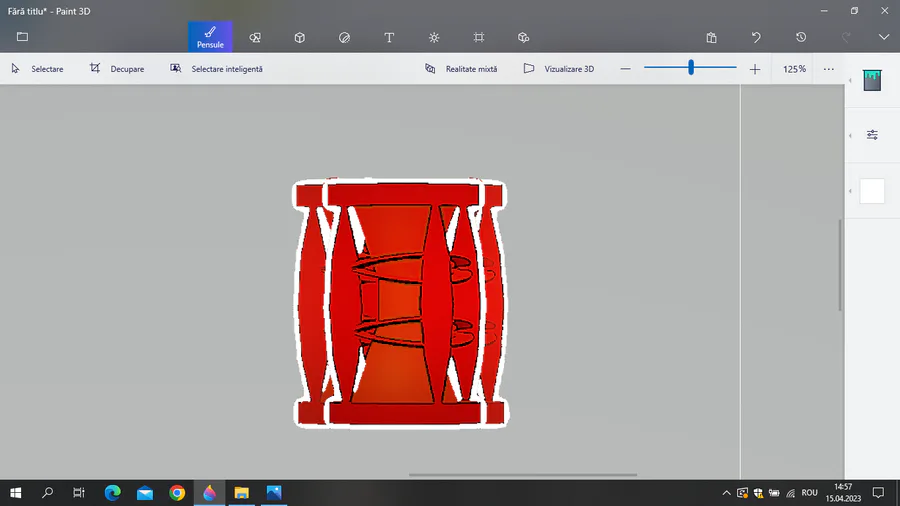Select the Pensule tab
This screenshot has height=506, width=900.
210,37
